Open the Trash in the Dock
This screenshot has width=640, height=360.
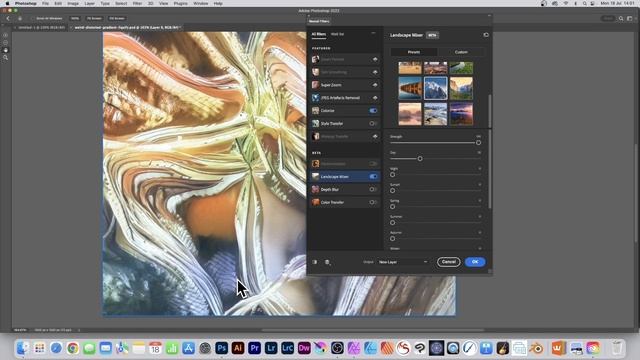[617, 348]
